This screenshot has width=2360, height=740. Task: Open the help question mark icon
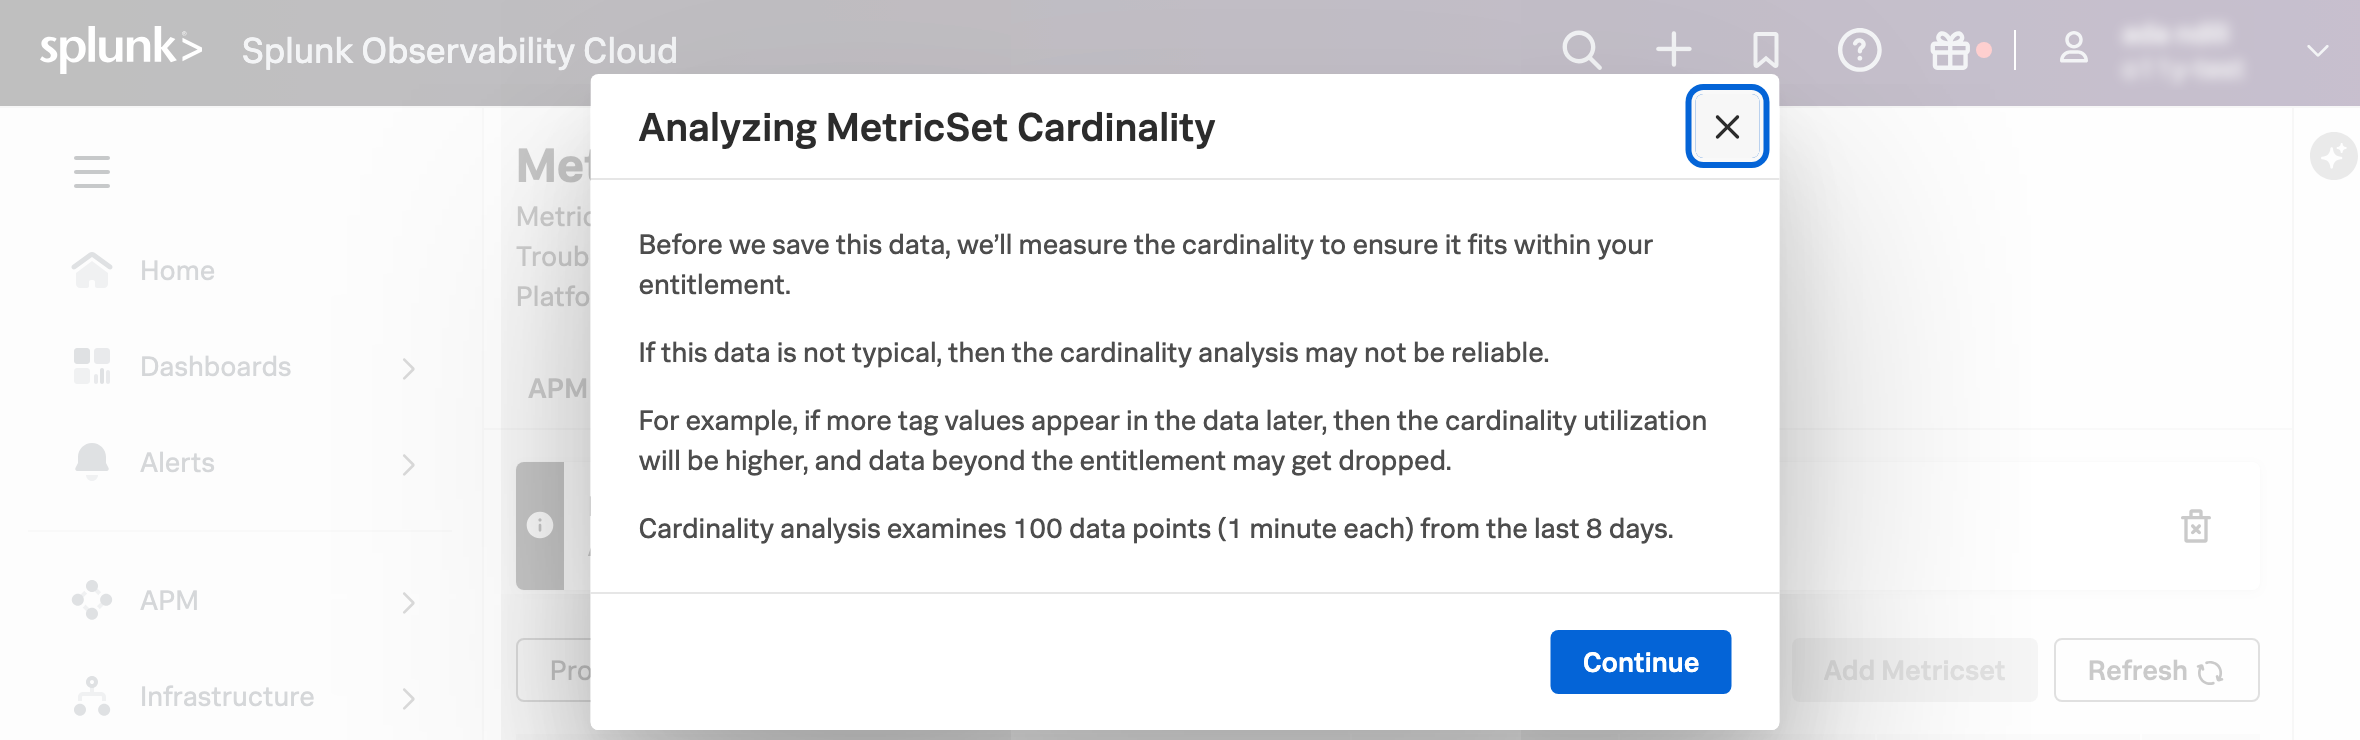pos(1859,50)
